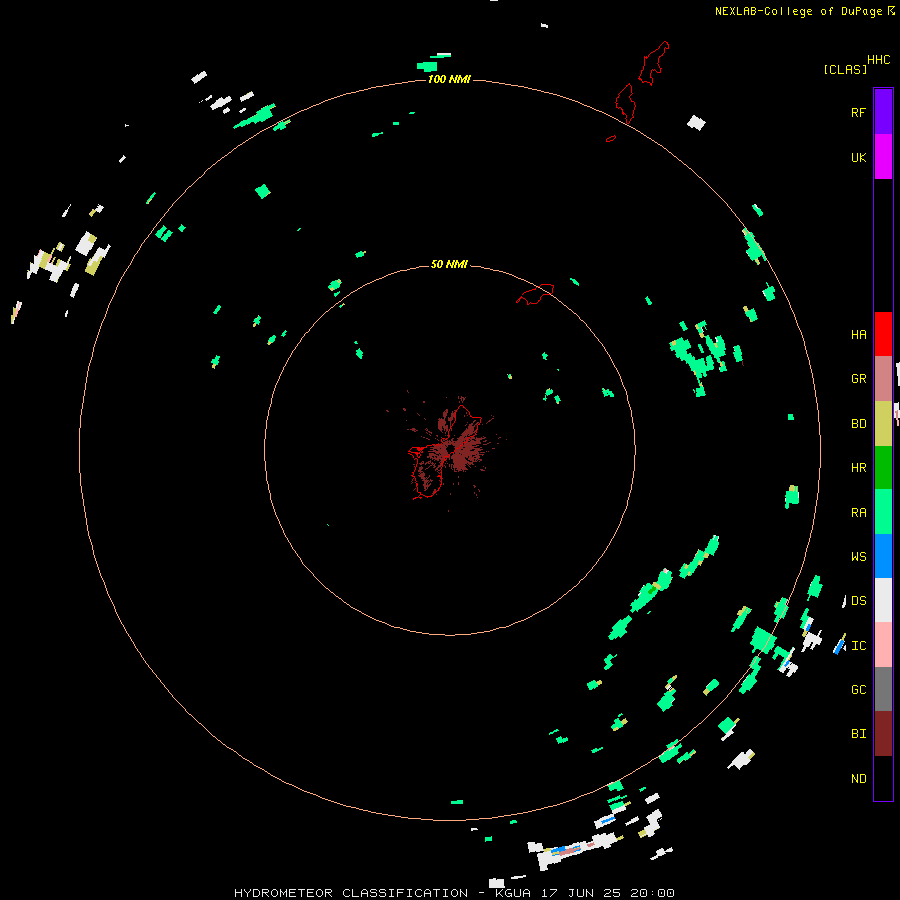Click the [CLAS] units label

point(845,69)
